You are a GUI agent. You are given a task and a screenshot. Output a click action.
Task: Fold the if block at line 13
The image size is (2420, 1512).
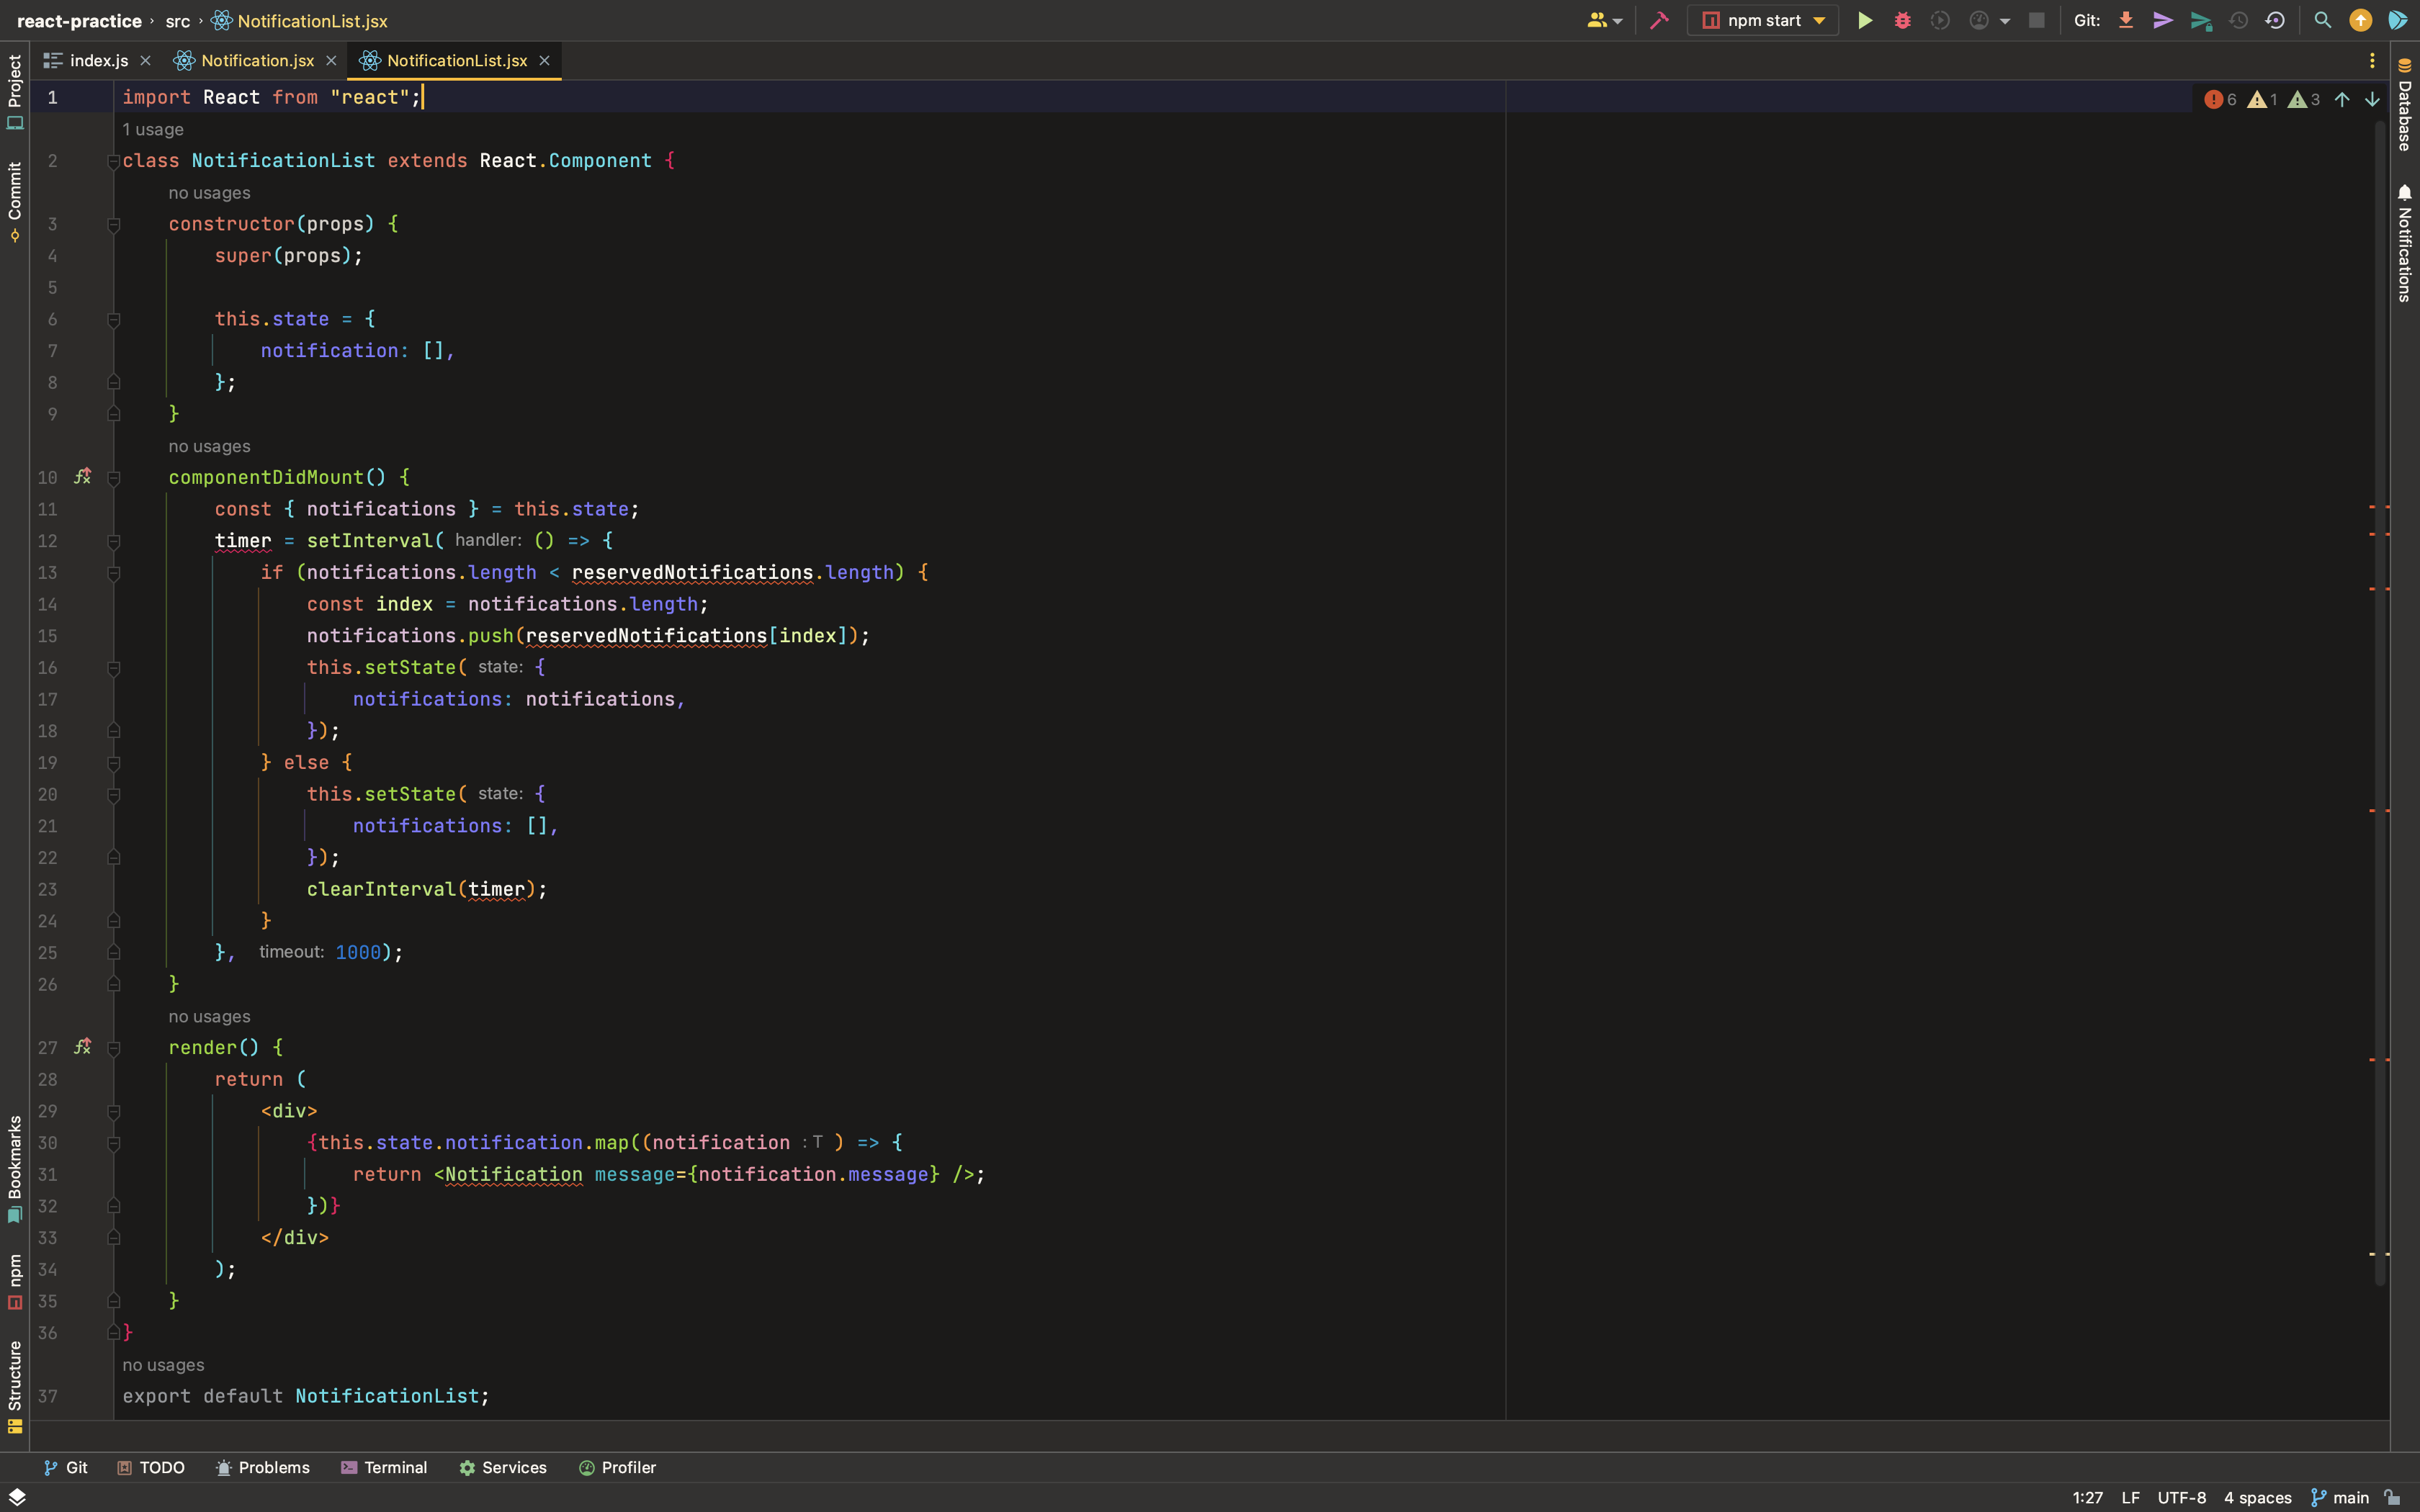113,574
